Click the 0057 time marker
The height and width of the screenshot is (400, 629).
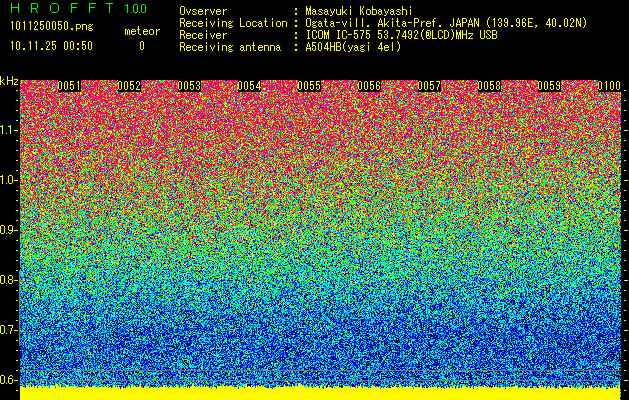pyautogui.click(x=429, y=86)
